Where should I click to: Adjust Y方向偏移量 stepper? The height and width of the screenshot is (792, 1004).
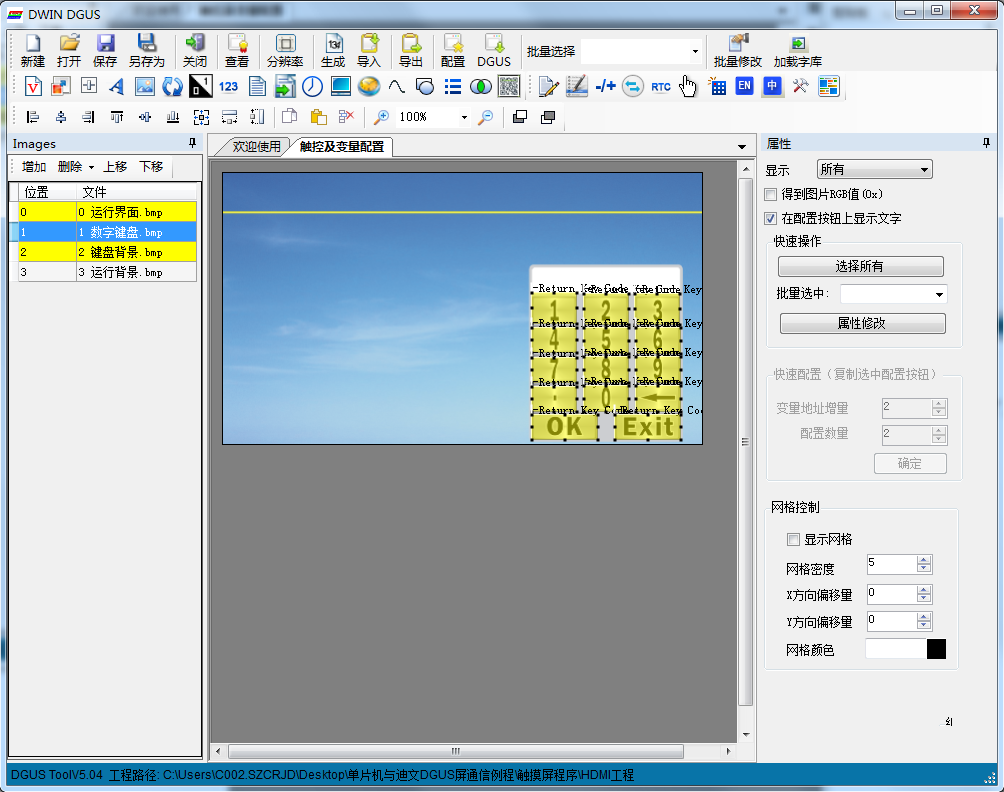pyautogui.click(x=923, y=621)
